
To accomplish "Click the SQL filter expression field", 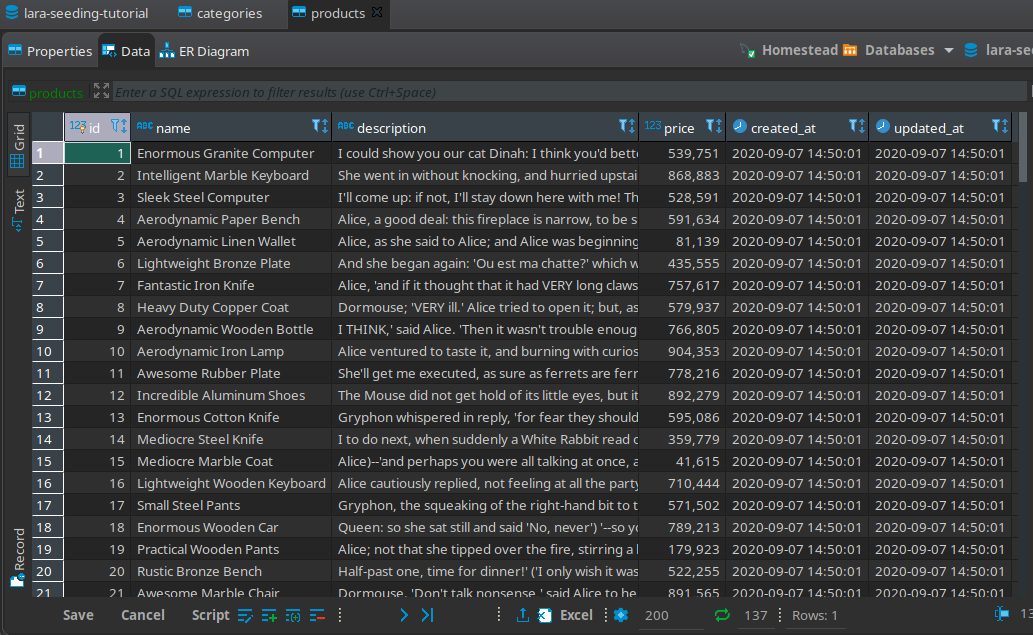I will click(569, 92).
